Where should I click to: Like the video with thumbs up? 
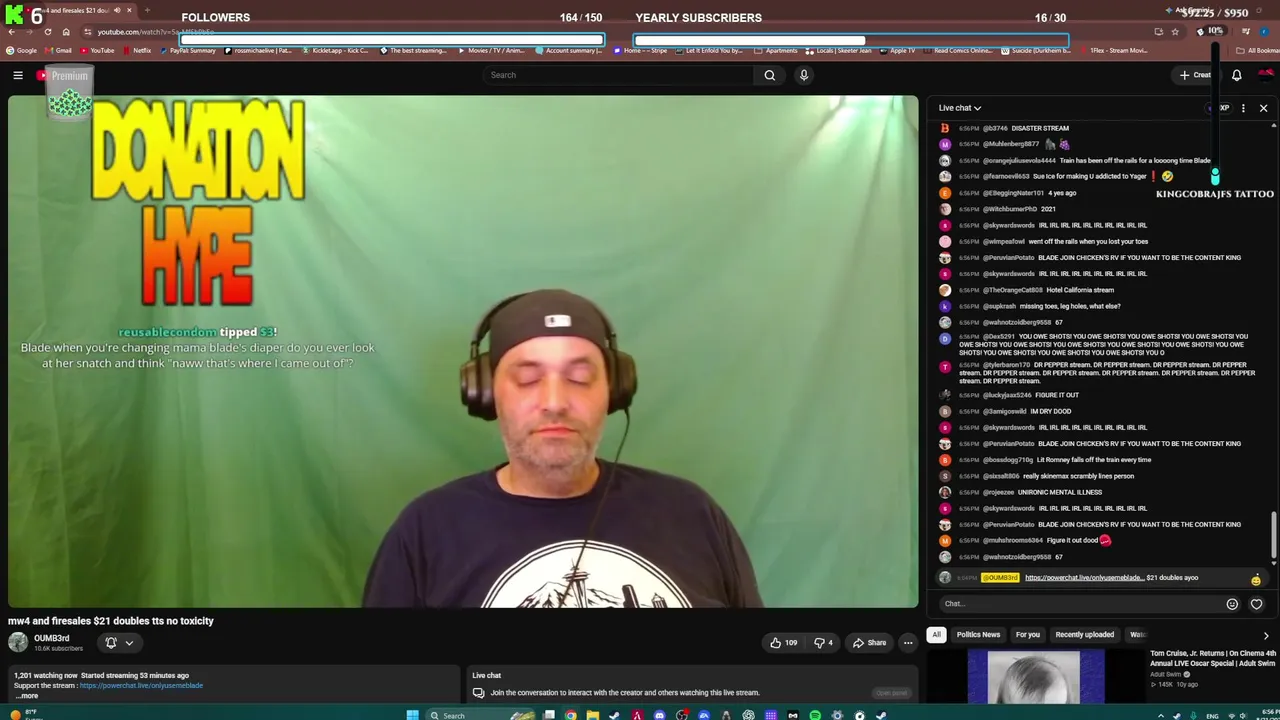(783, 643)
